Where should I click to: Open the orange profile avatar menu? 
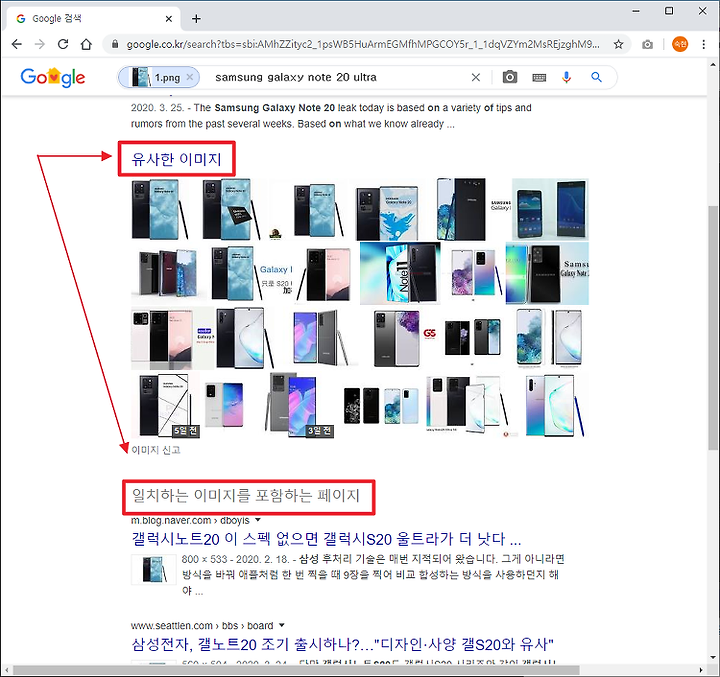[x=680, y=44]
